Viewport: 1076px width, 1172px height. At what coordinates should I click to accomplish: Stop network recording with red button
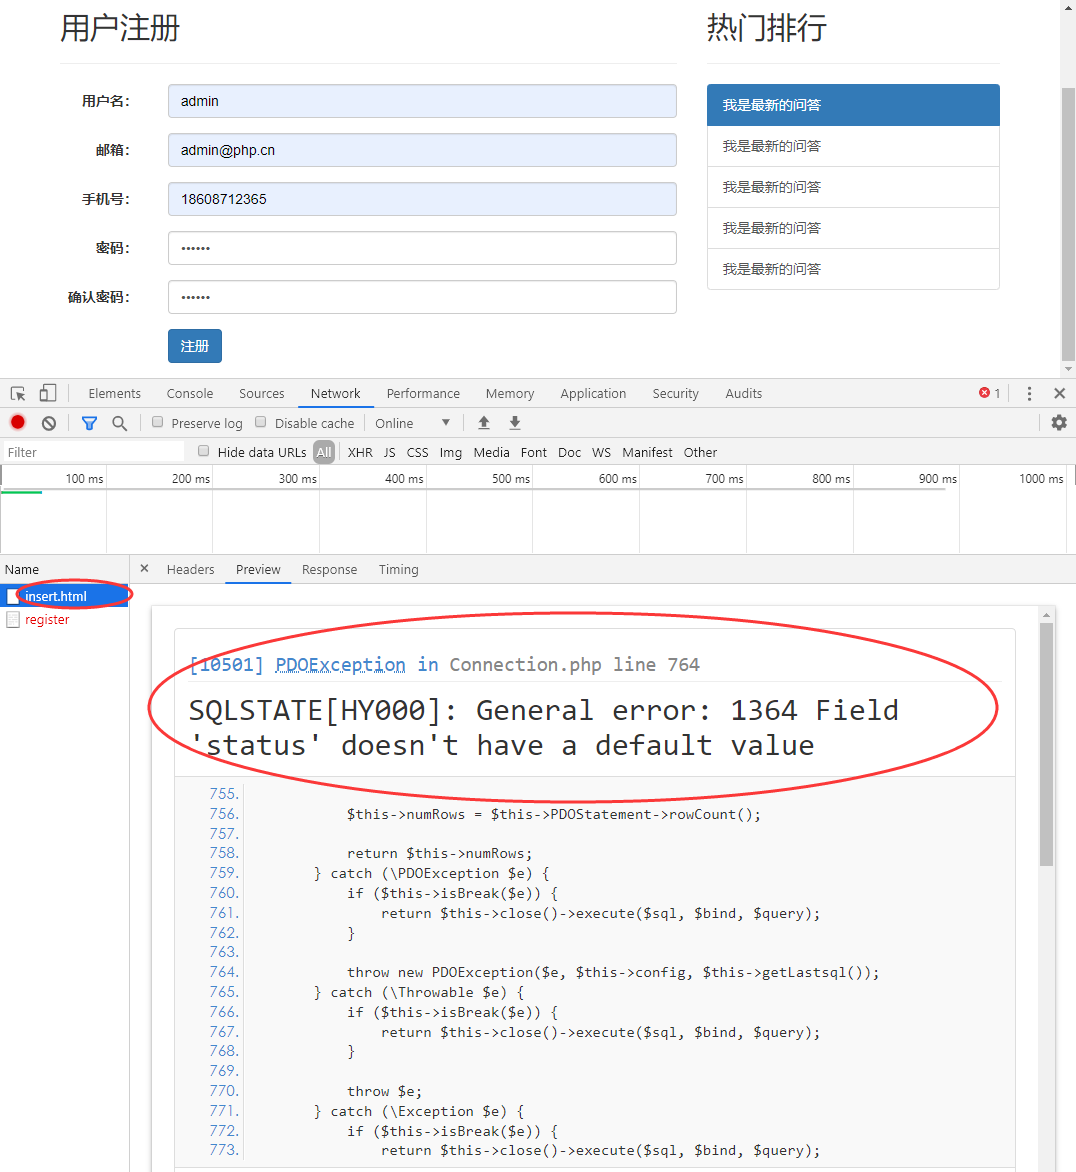(x=18, y=423)
